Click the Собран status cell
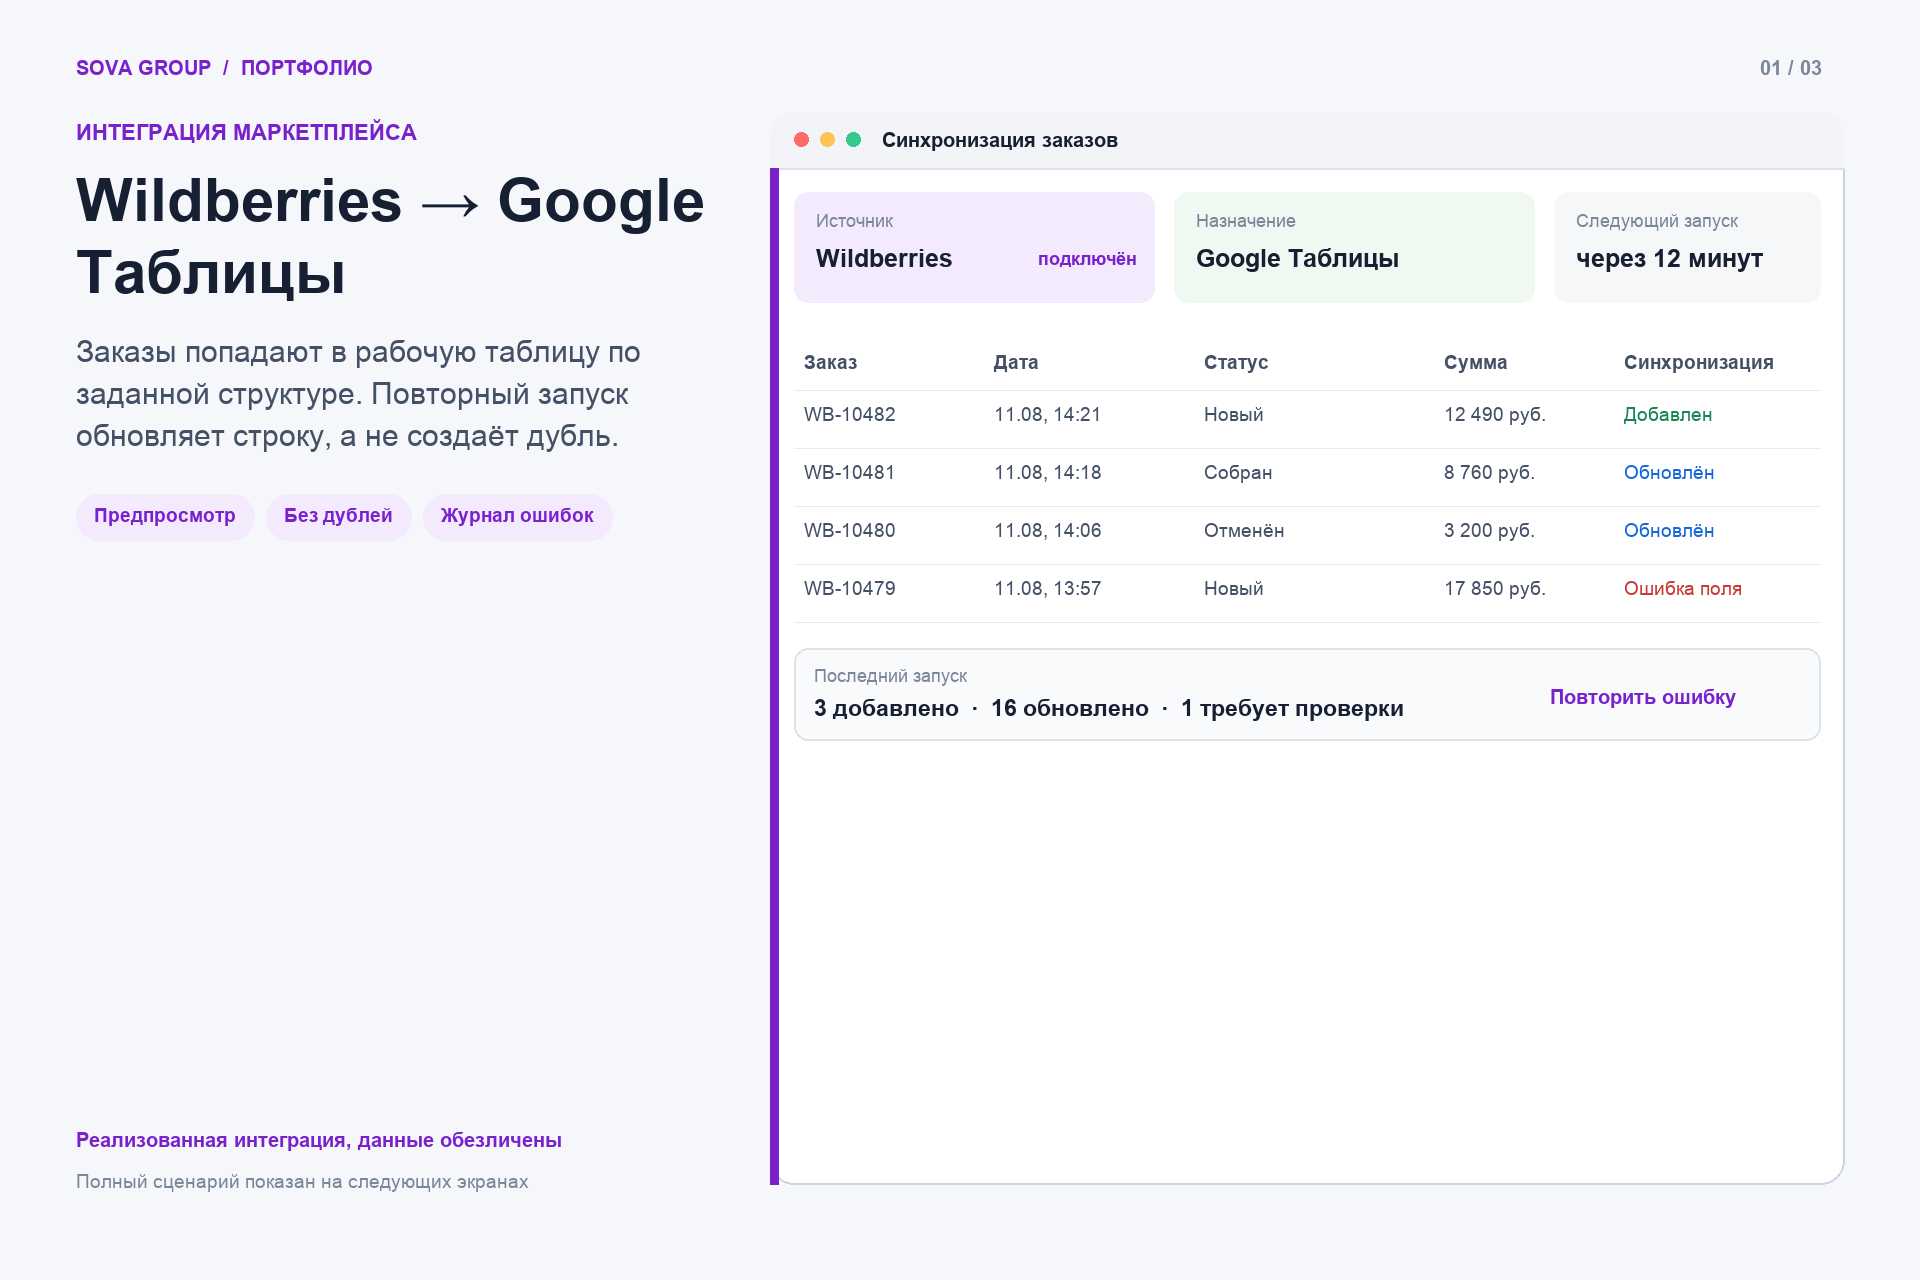Viewport: 1920px width, 1280px height. (x=1238, y=473)
